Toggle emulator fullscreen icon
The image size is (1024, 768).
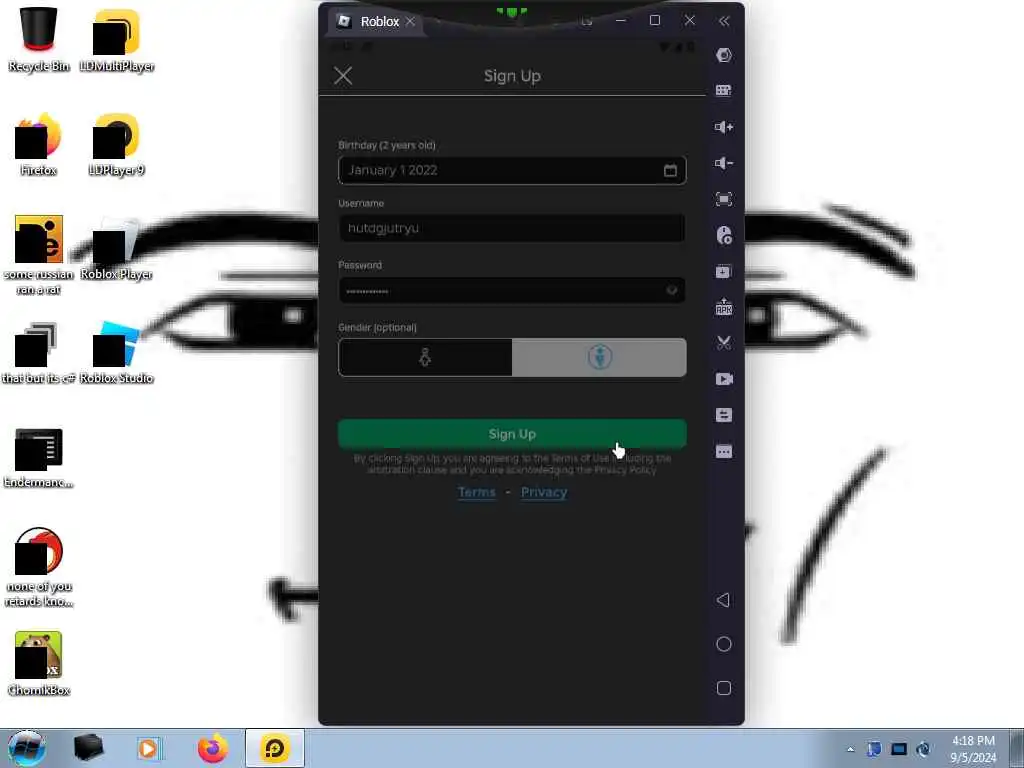click(x=724, y=199)
